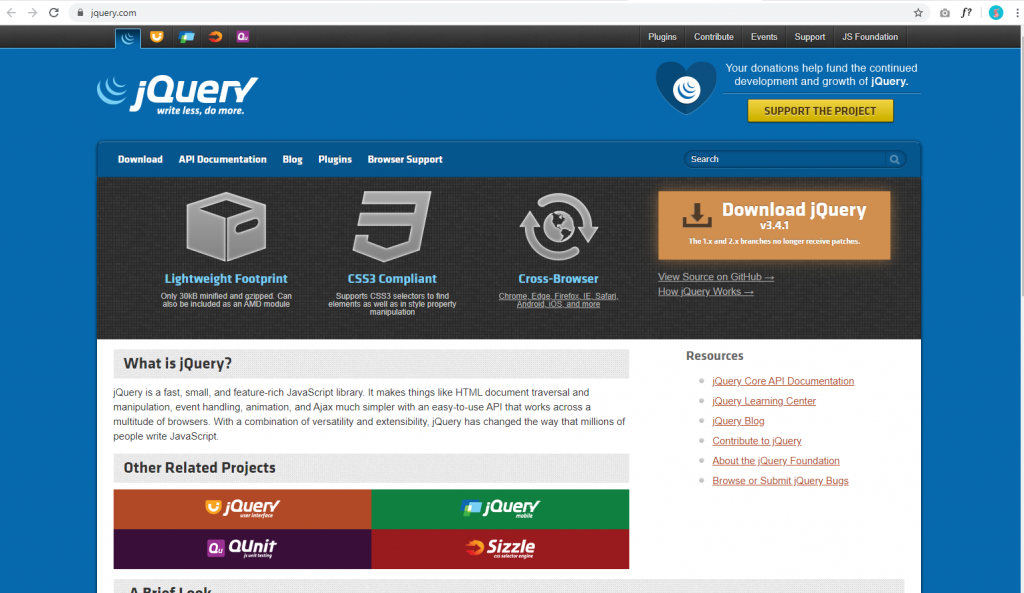Click the Resources heading
The height and width of the screenshot is (593, 1024).
(x=714, y=356)
